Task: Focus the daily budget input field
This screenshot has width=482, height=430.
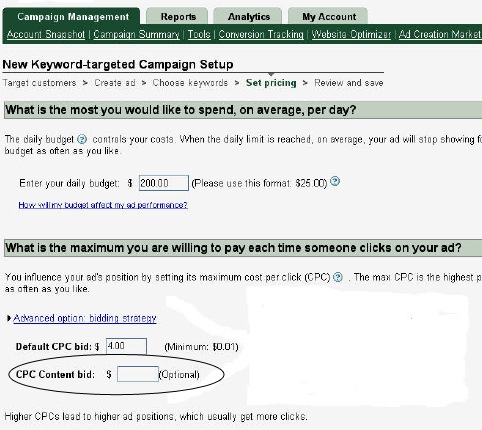Action: point(164,183)
